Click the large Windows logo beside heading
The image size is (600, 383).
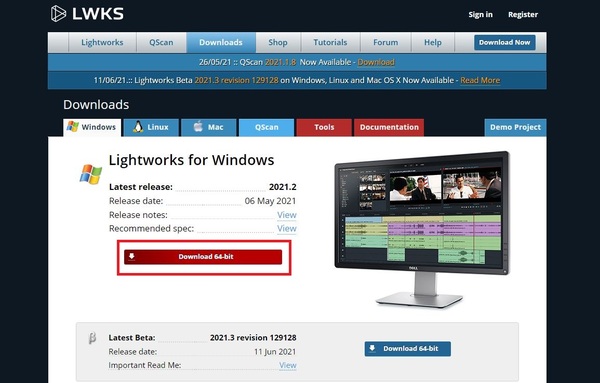click(91, 174)
